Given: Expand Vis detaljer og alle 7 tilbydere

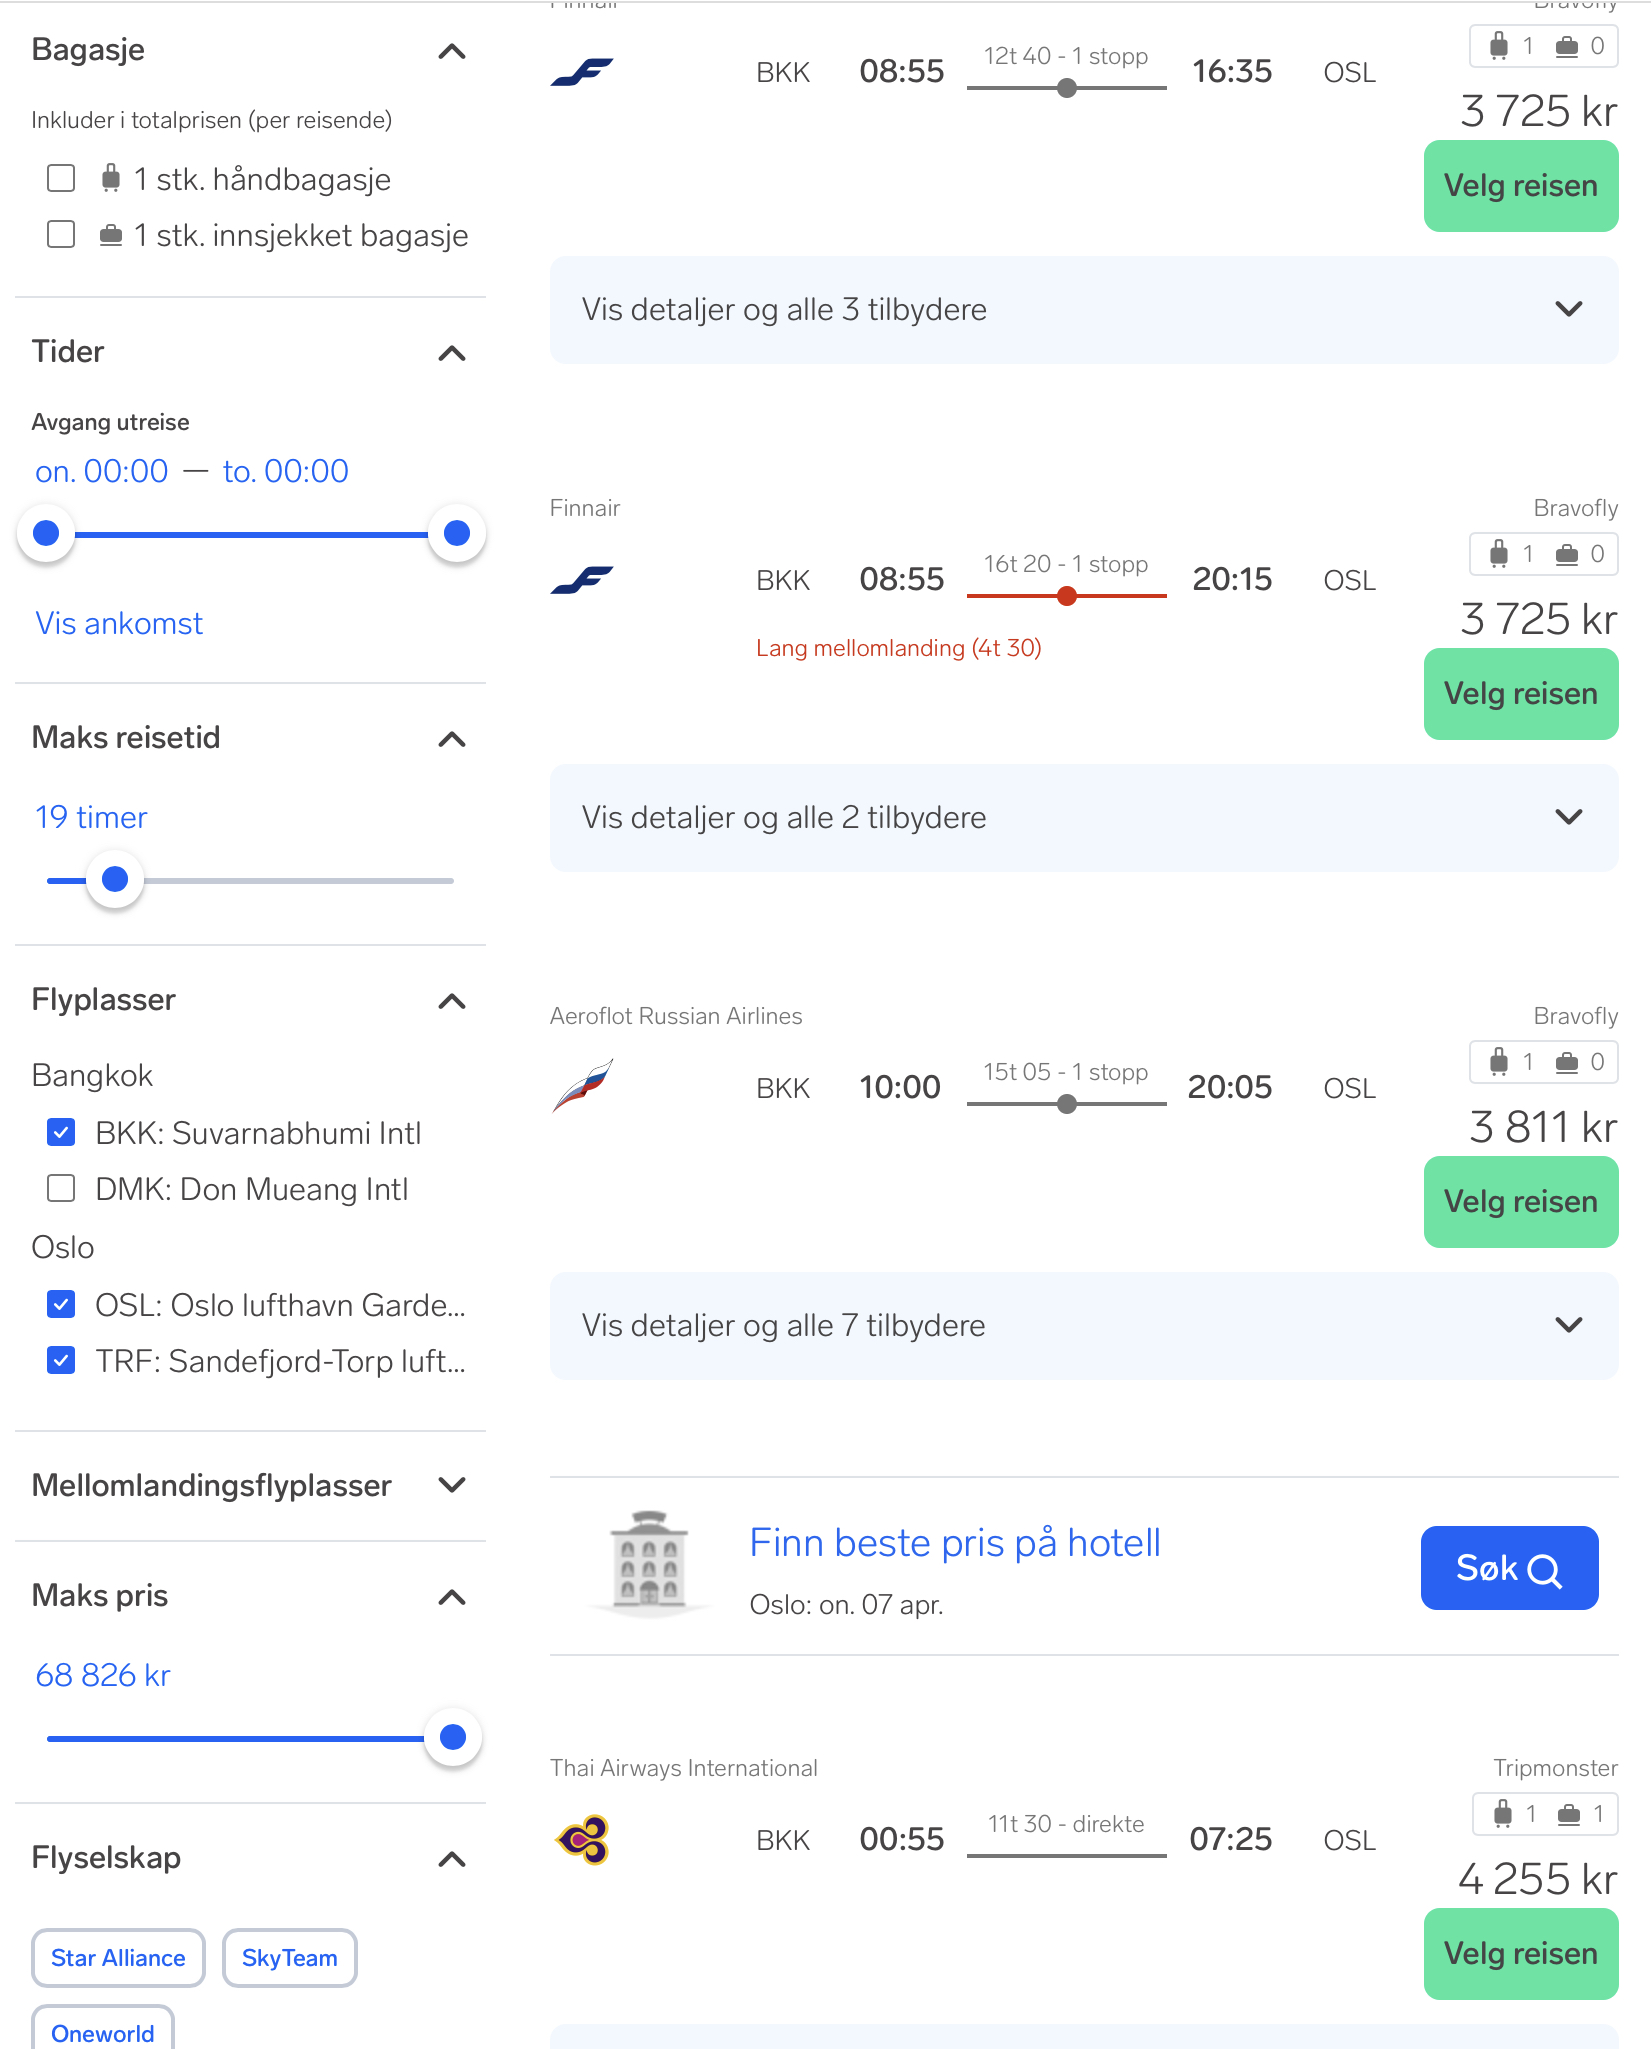Looking at the screenshot, I should (1083, 1326).
